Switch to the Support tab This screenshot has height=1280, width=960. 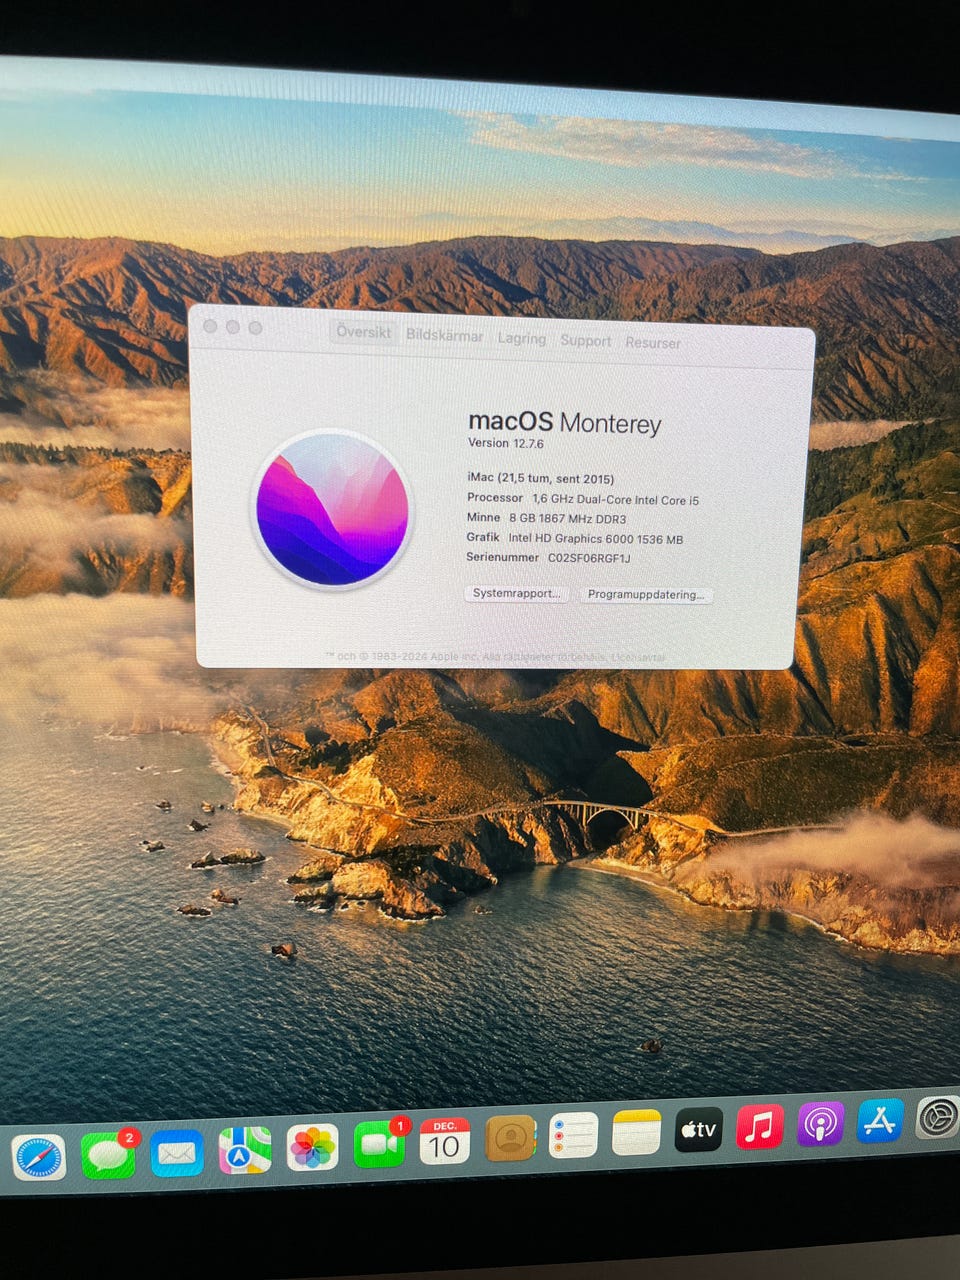(x=585, y=340)
